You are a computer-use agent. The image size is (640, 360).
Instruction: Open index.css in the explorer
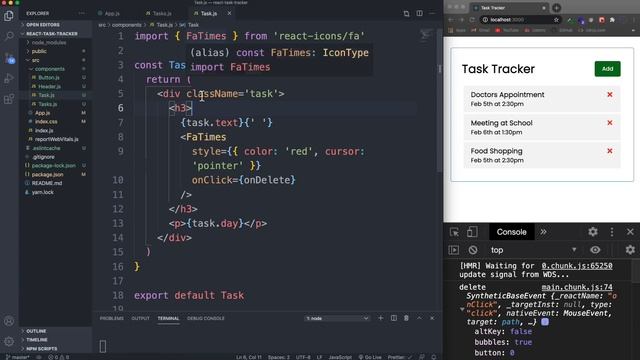(46, 122)
